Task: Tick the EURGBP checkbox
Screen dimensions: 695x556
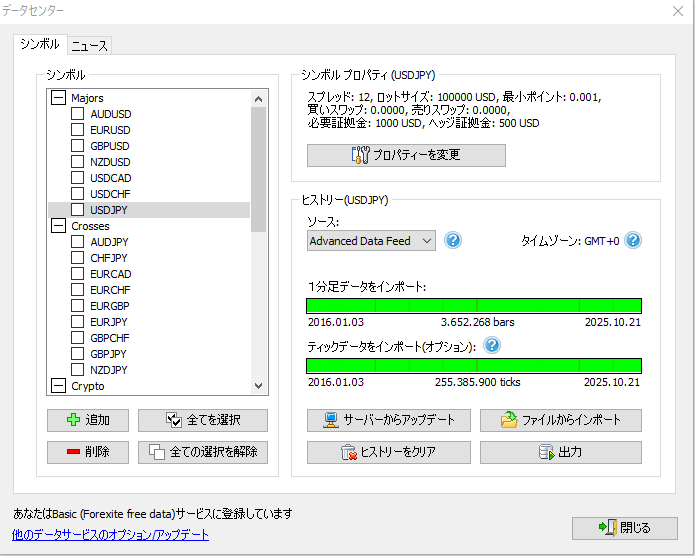Action: [x=78, y=305]
